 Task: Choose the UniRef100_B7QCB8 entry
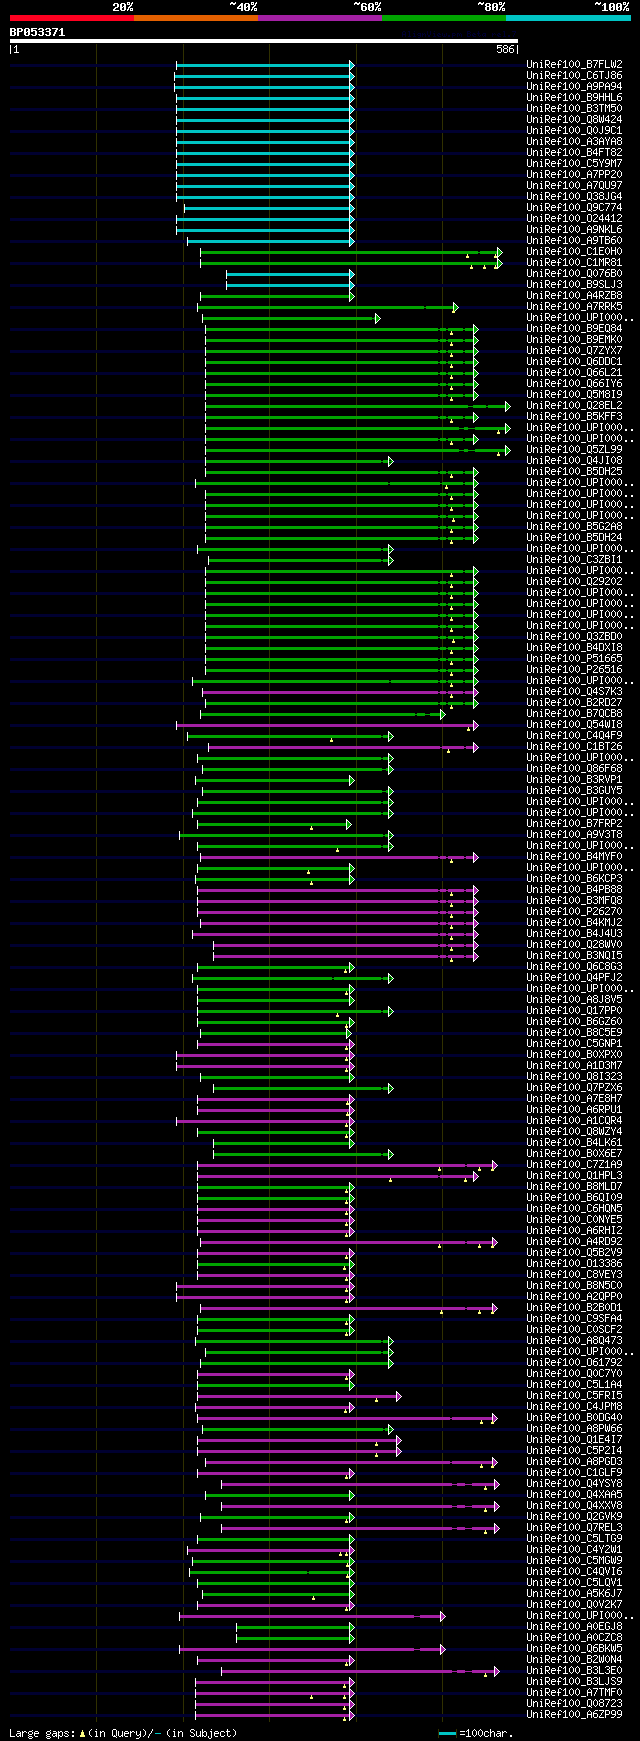pyautogui.click(x=574, y=714)
